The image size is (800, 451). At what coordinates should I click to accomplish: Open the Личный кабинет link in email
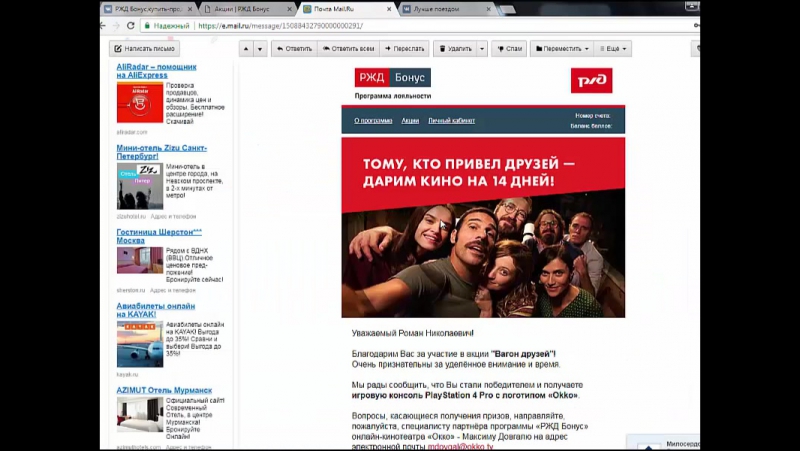[451, 120]
